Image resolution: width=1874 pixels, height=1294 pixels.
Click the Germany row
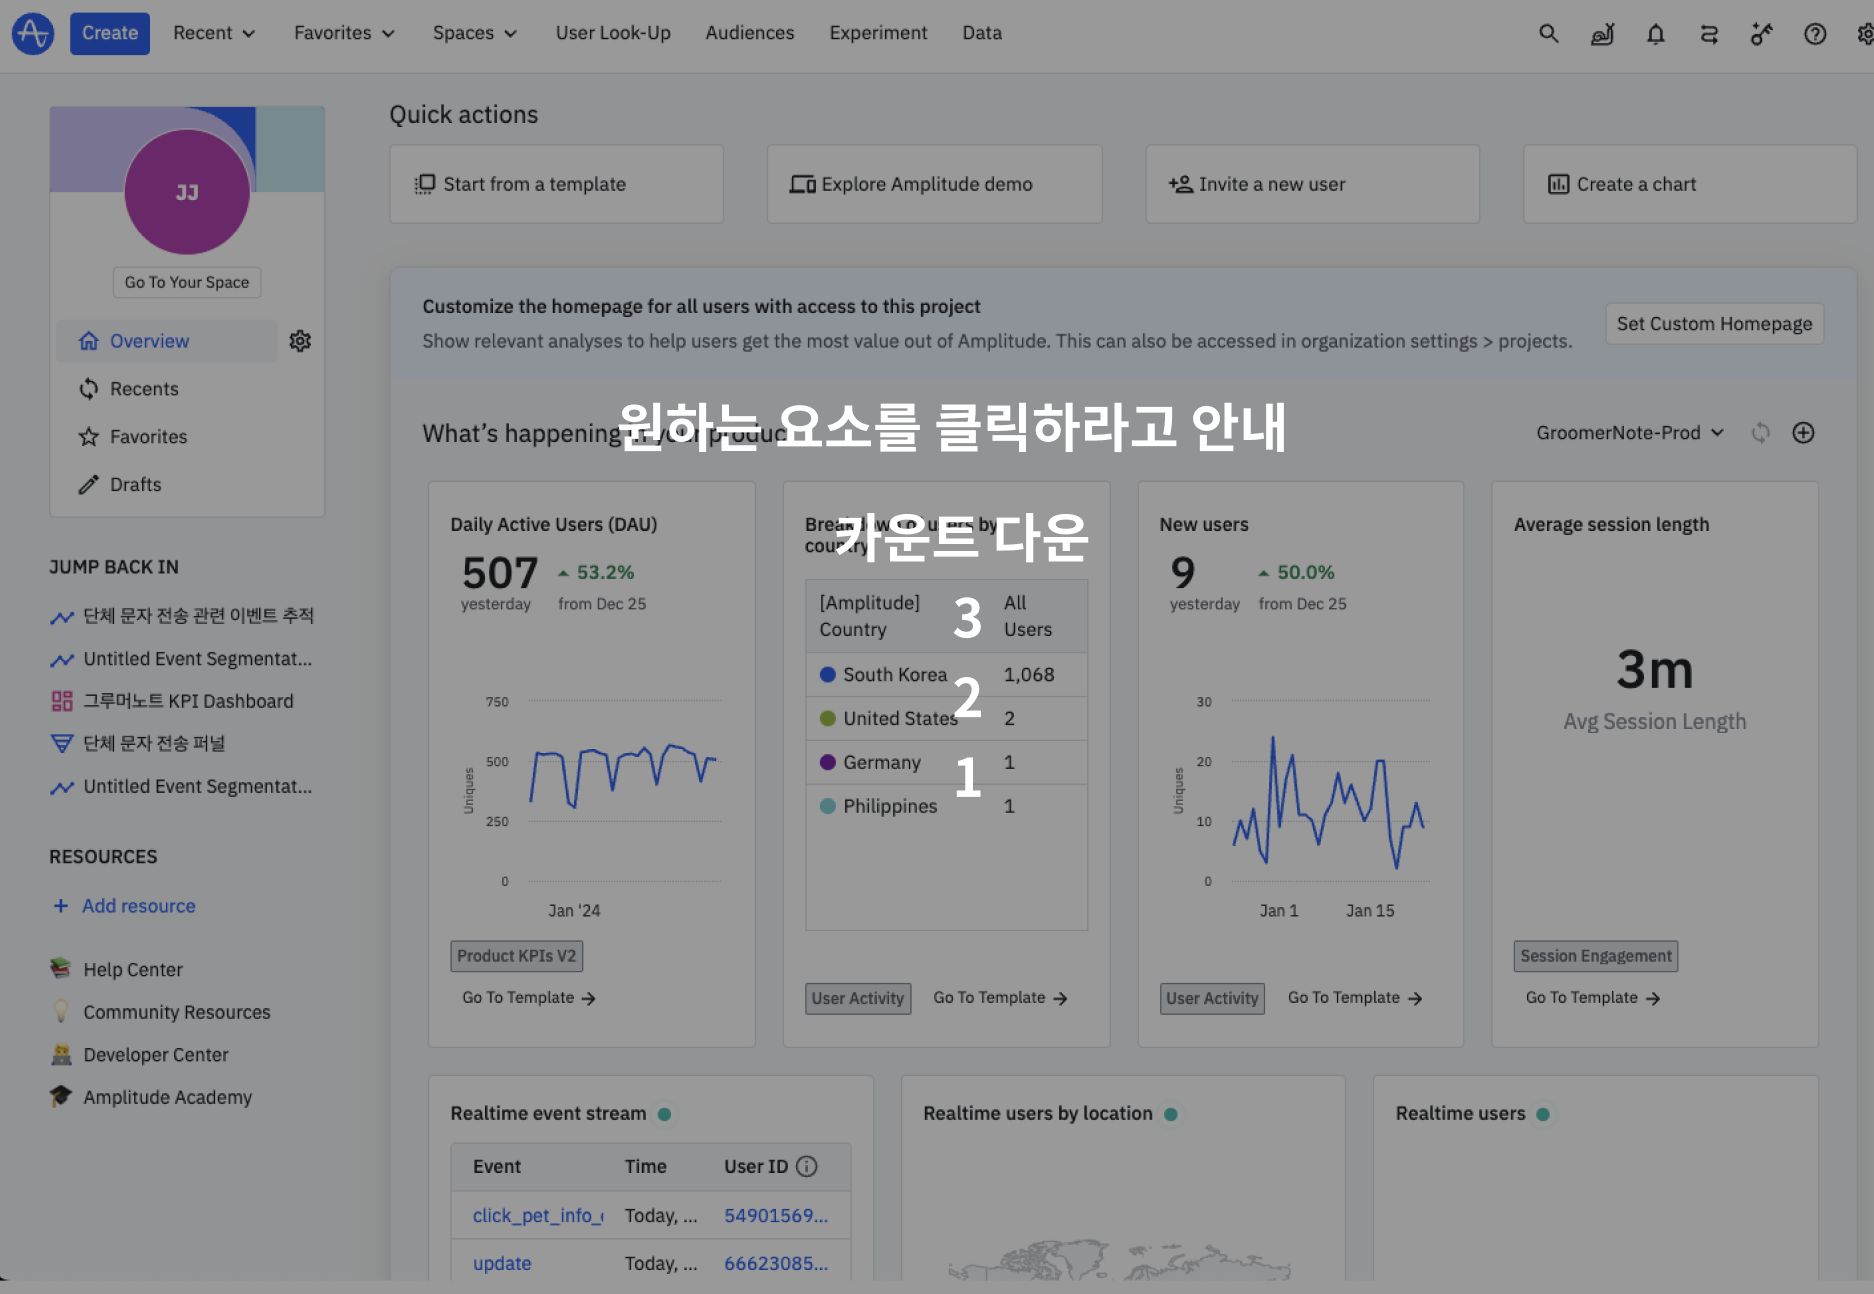(x=946, y=762)
